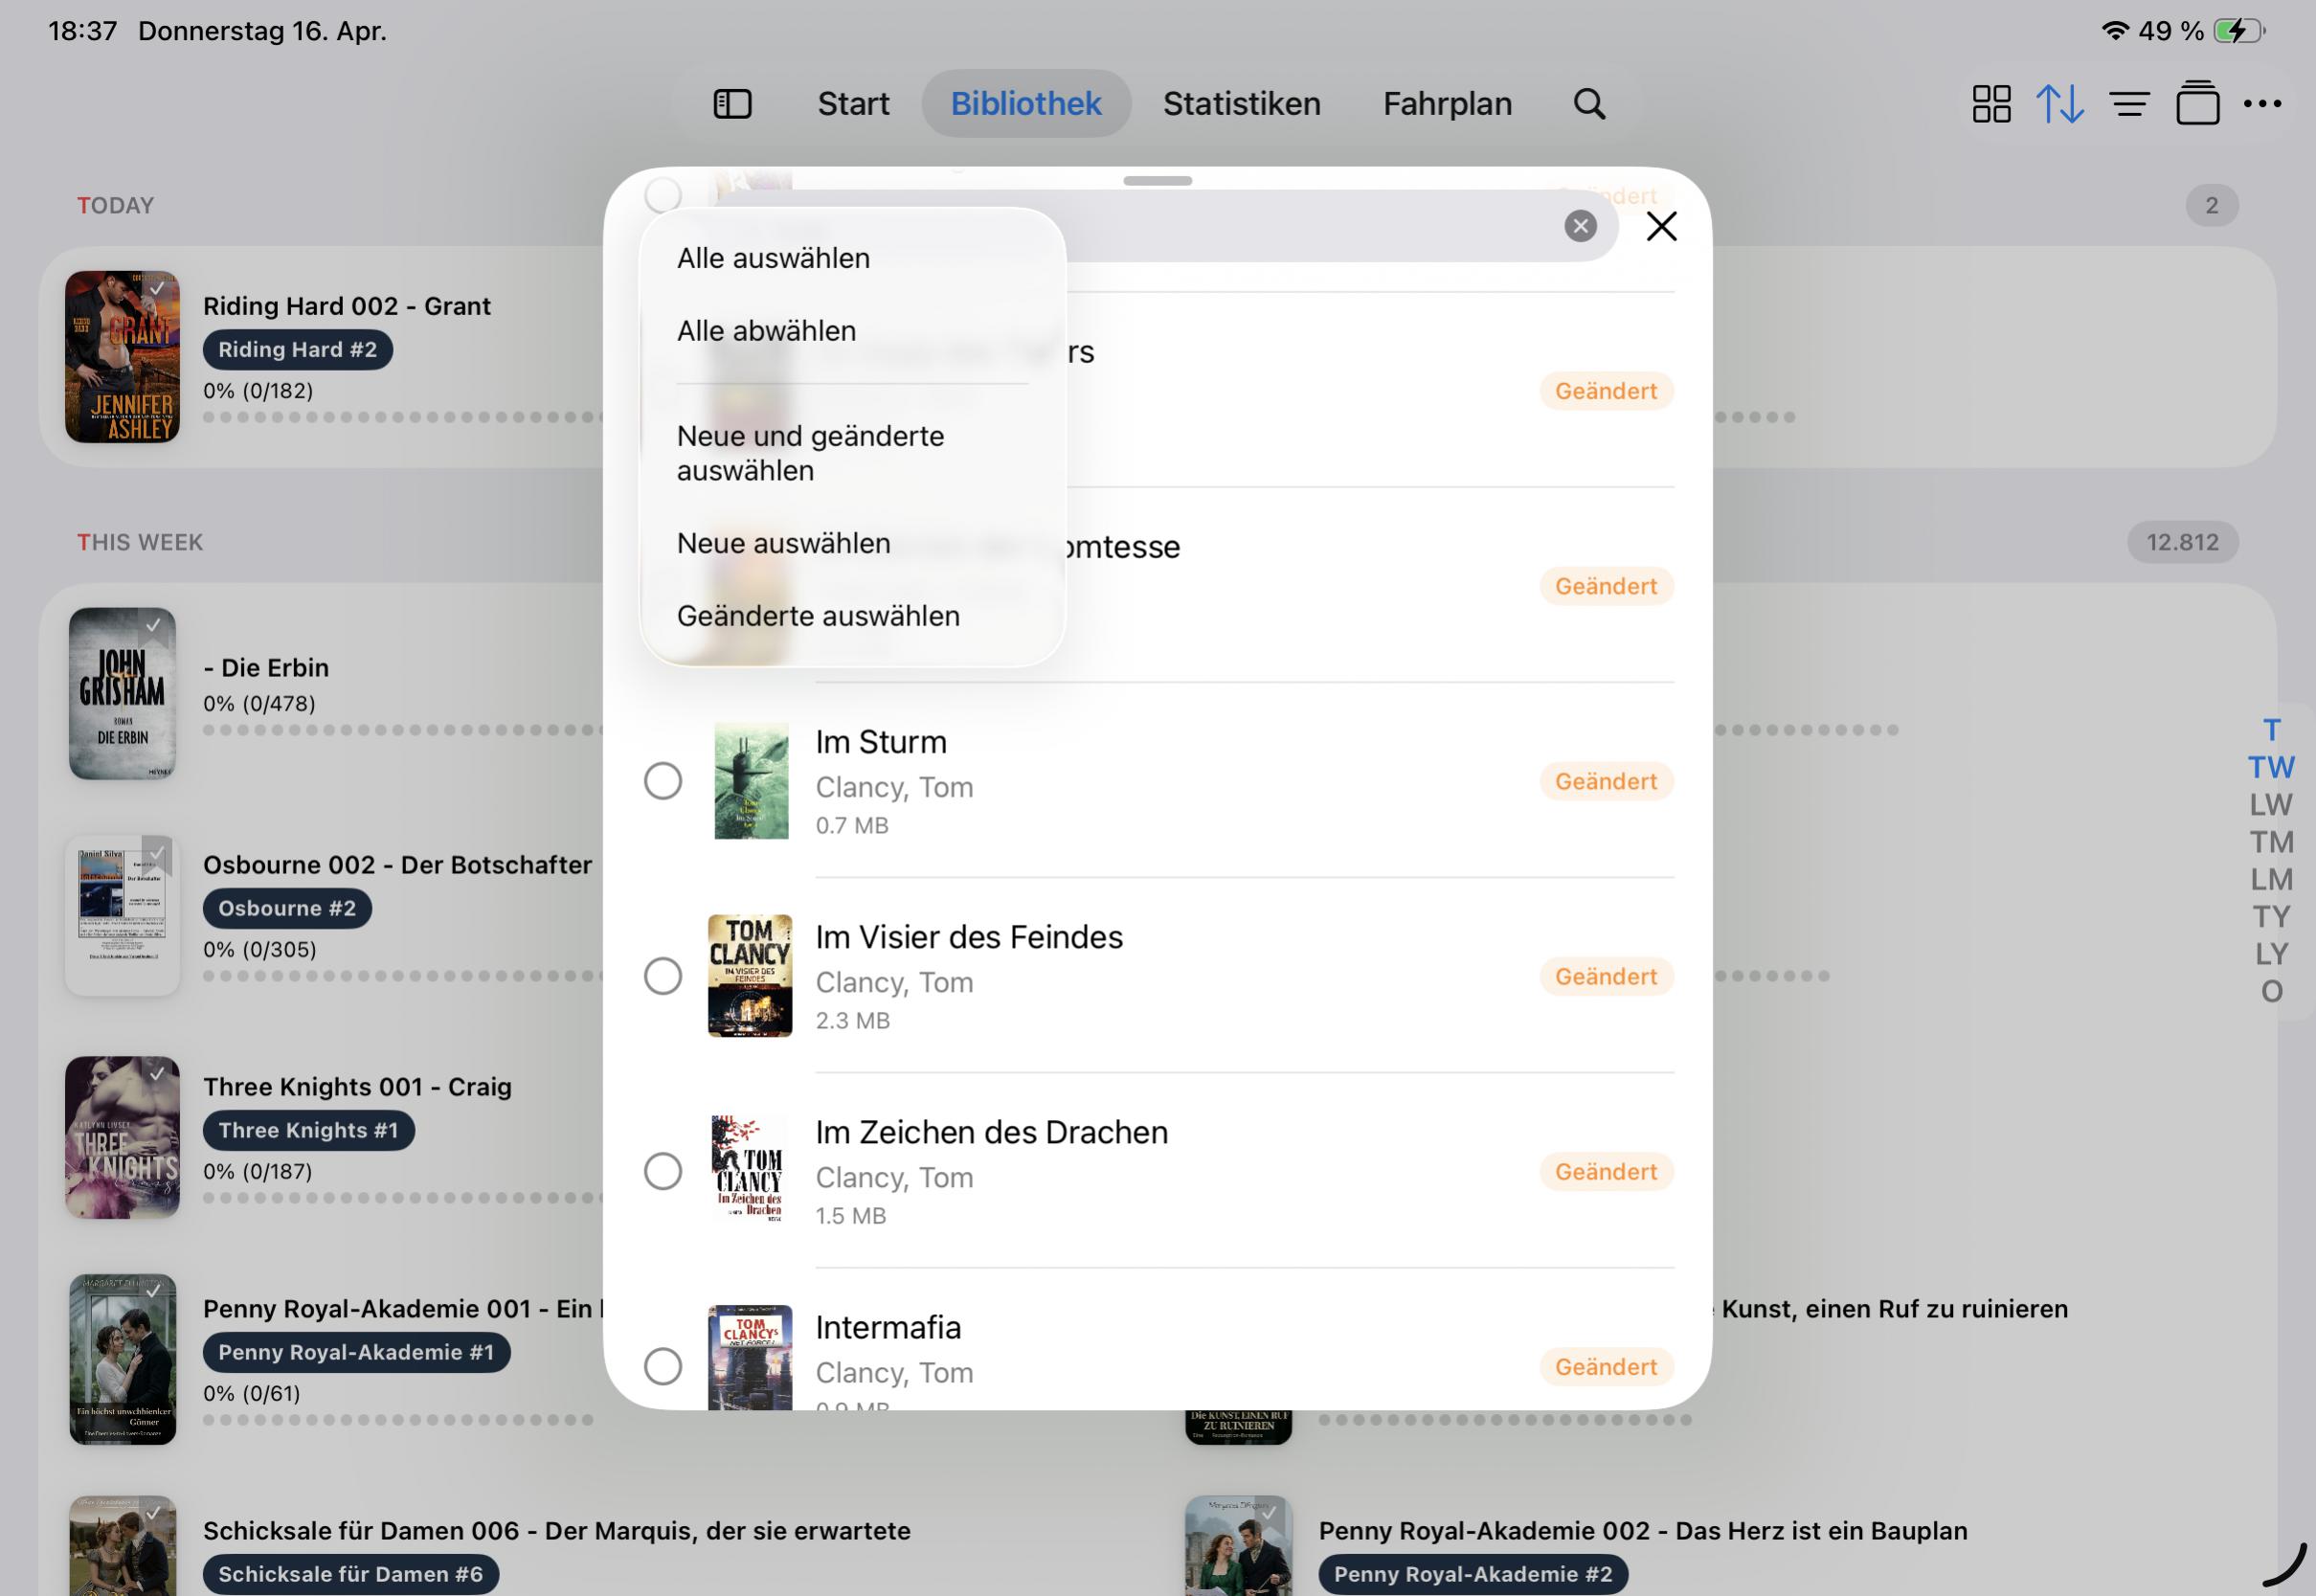
Task: Jump to LW in section index
Action: pyautogui.click(x=2270, y=805)
